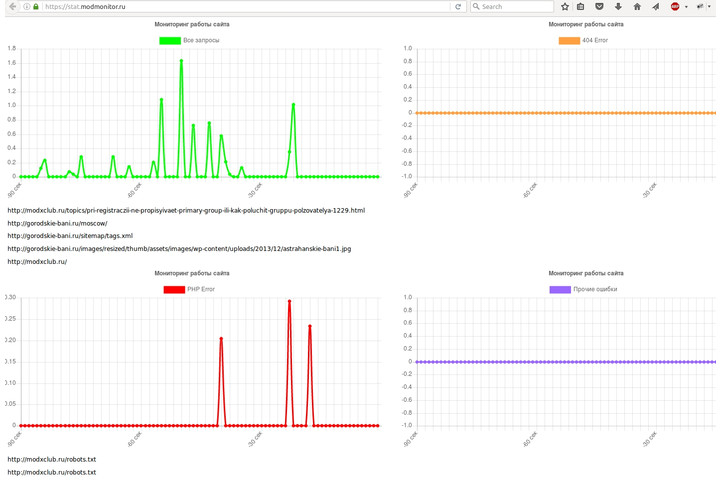Reload the page with the refresh icon
The height and width of the screenshot is (480, 720).
coord(458,7)
